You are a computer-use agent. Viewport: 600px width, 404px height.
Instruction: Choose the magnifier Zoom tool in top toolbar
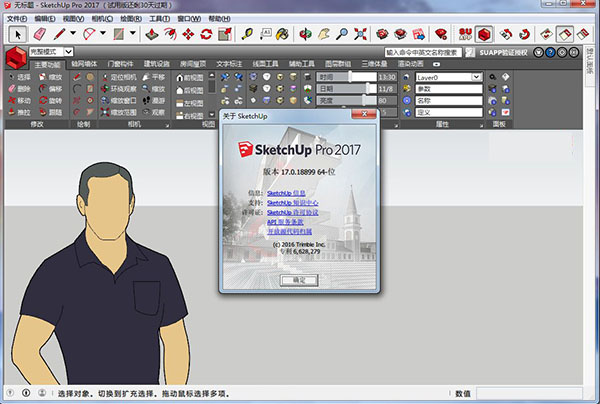(x=342, y=34)
